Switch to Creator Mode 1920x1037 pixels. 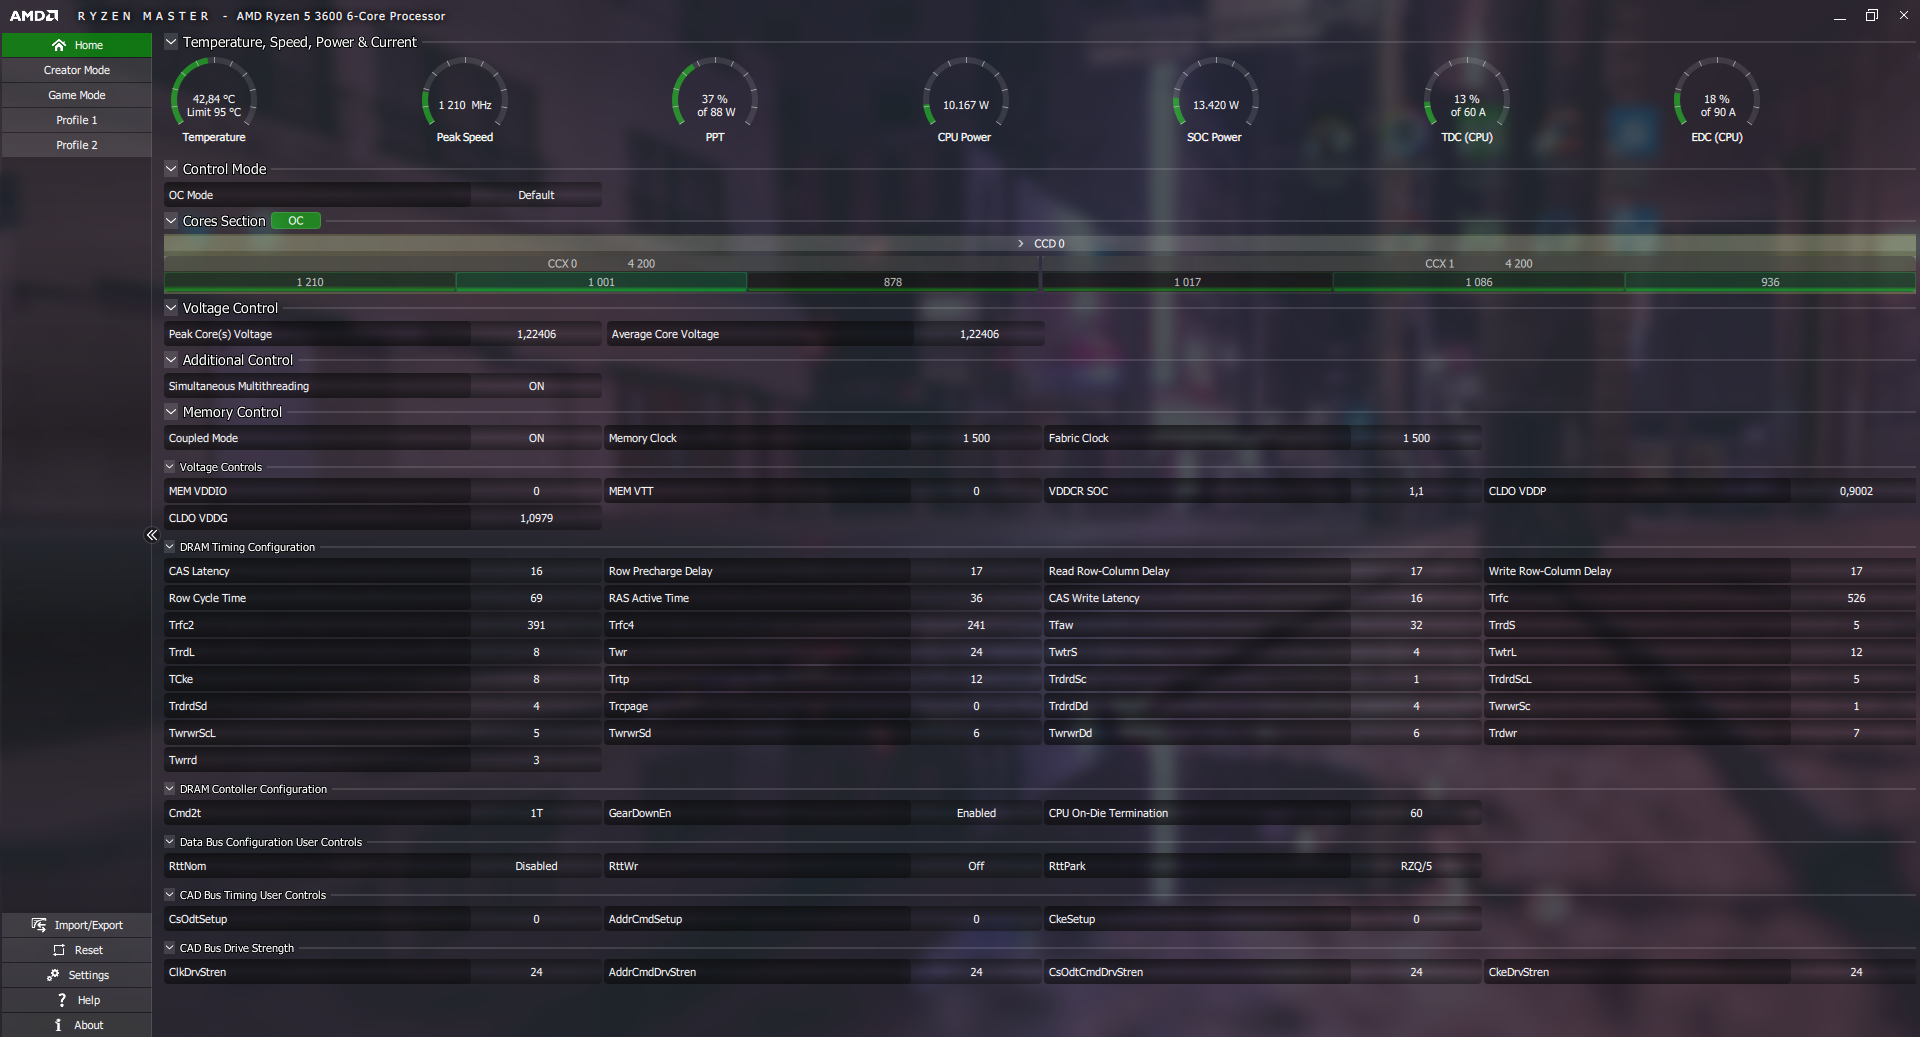tap(77, 70)
